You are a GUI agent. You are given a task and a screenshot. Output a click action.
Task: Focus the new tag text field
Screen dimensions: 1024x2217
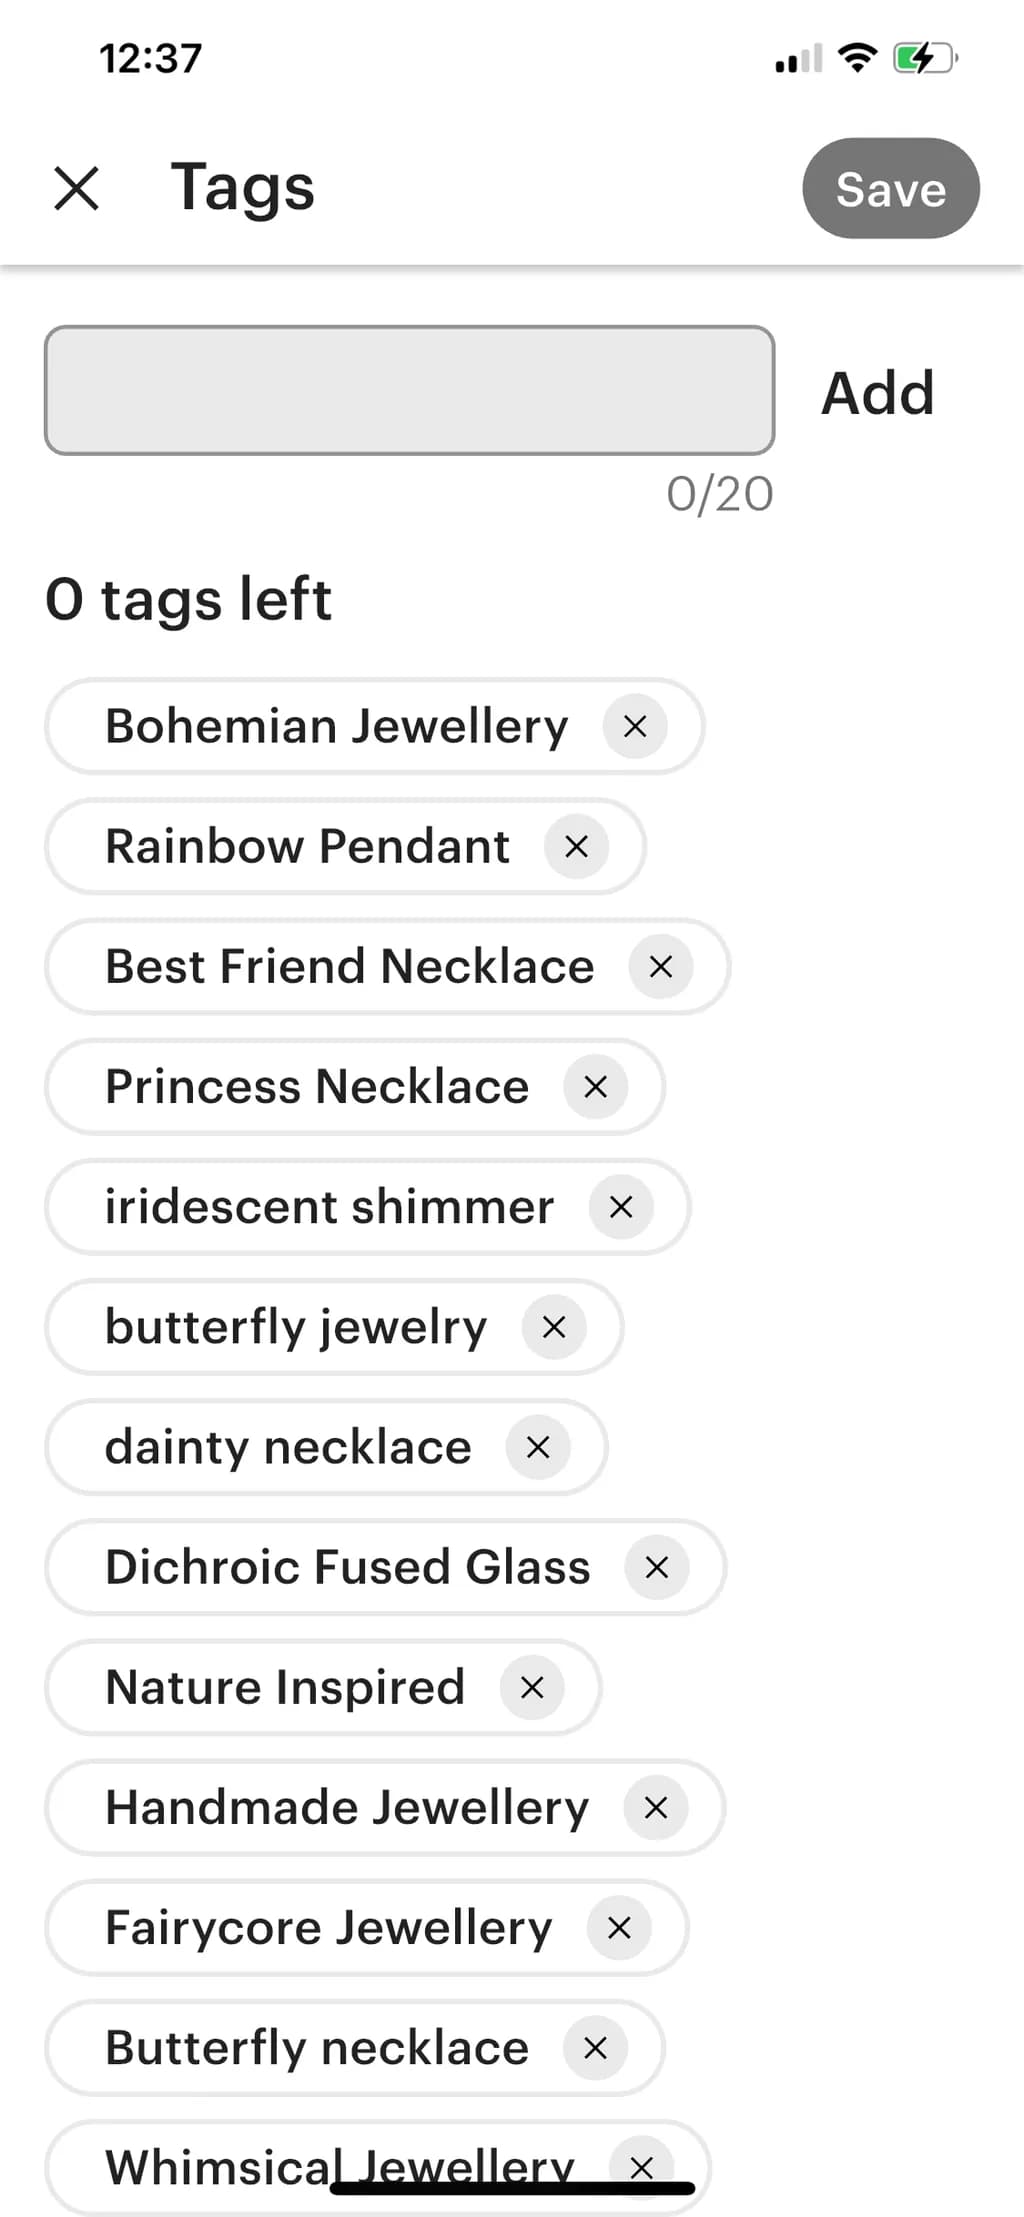click(x=410, y=390)
